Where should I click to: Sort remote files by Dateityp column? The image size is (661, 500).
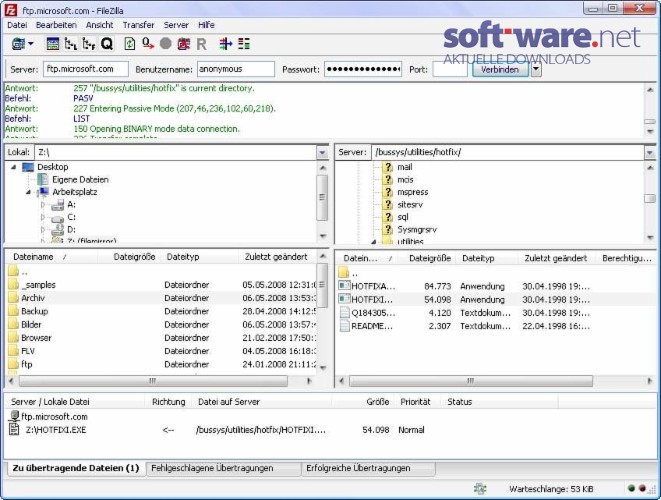point(486,258)
